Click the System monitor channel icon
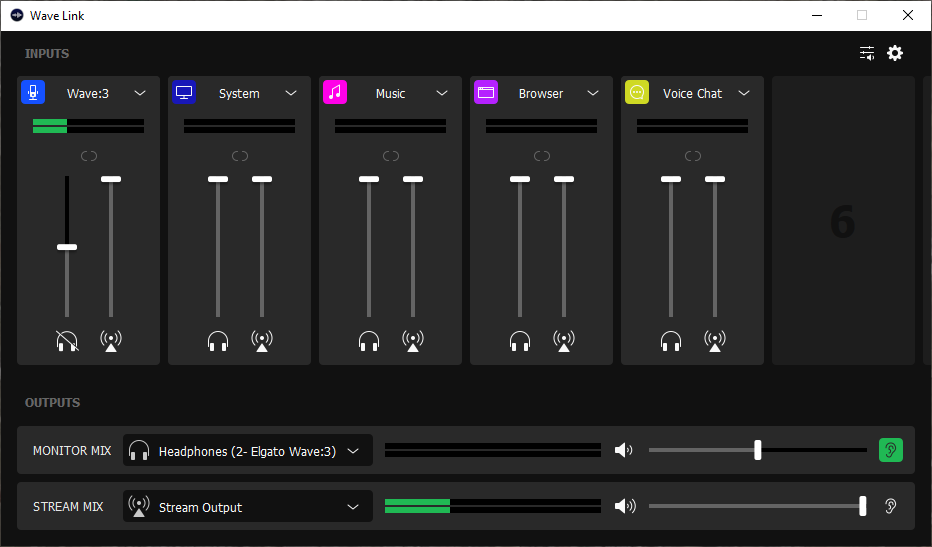Image resolution: width=932 pixels, height=547 pixels. point(184,93)
